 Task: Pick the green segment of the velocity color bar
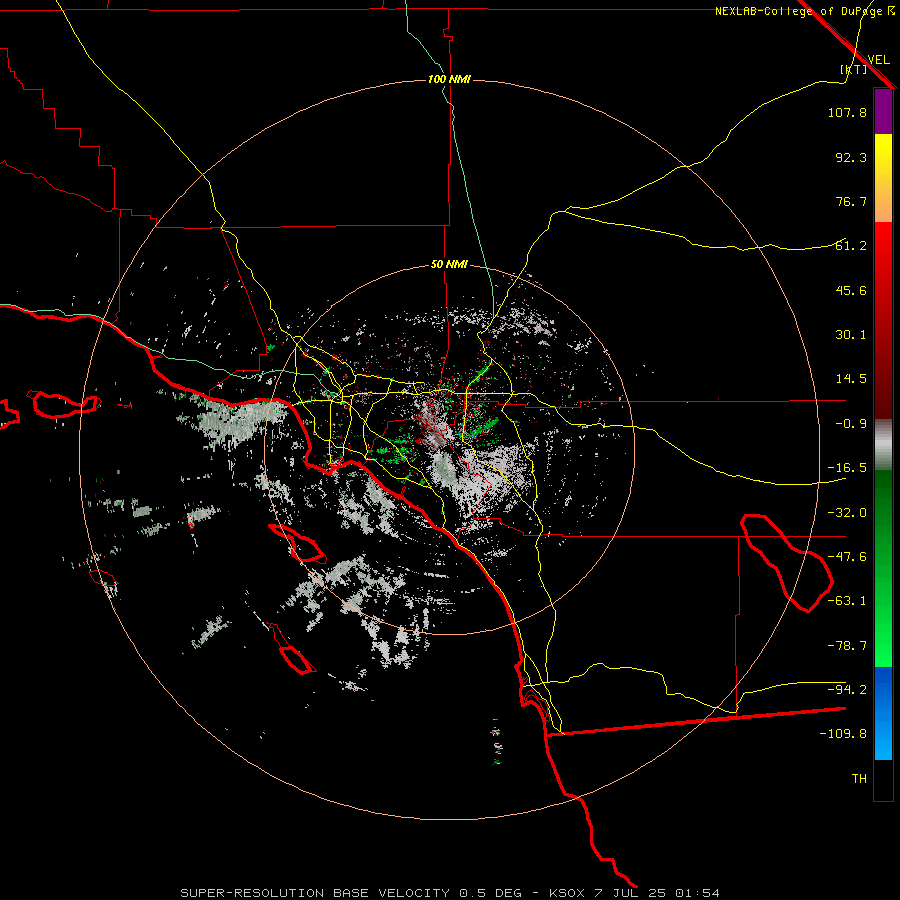pos(883,568)
